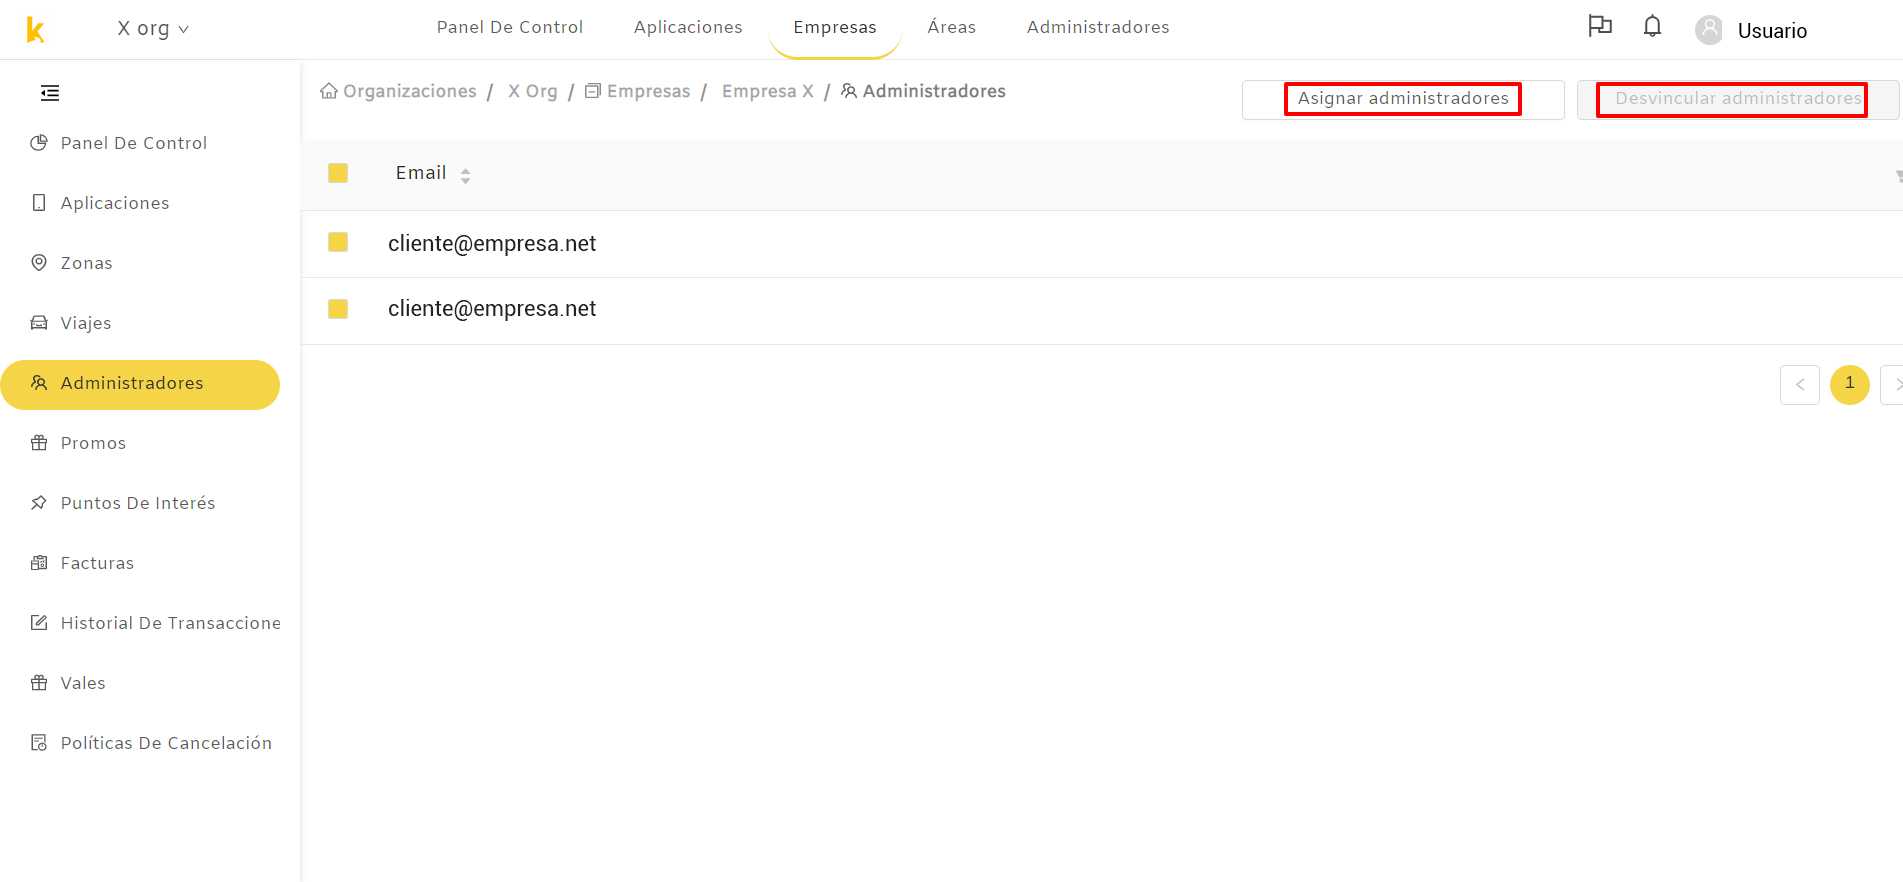Click the yellow K logo
The height and width of the screenshot is (882, 1903).
coord(35,30)
